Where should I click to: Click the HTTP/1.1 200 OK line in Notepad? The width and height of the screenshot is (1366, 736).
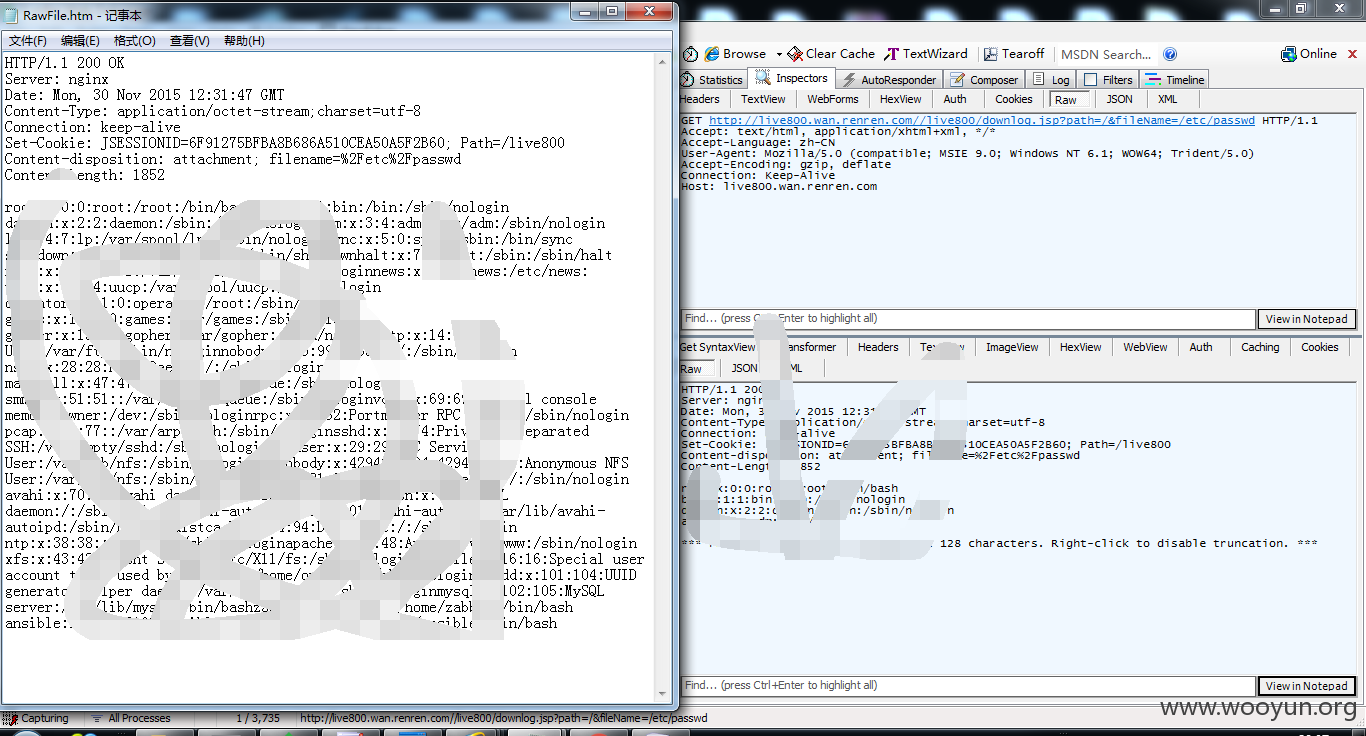(x=65, y=63)
